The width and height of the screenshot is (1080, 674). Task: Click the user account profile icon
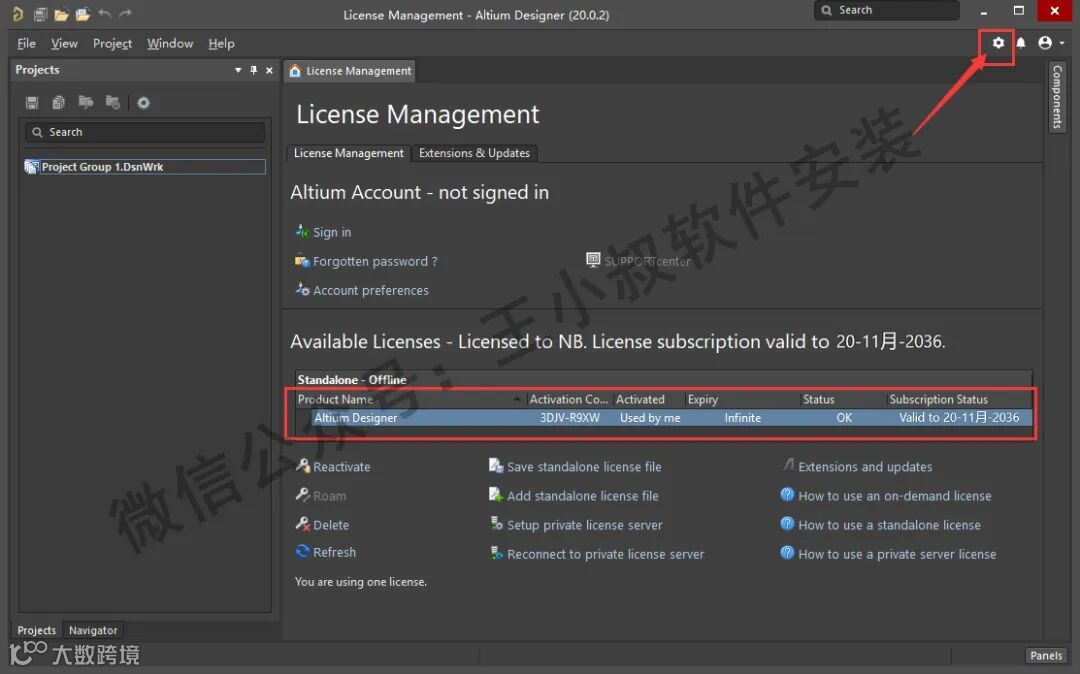1045,43
